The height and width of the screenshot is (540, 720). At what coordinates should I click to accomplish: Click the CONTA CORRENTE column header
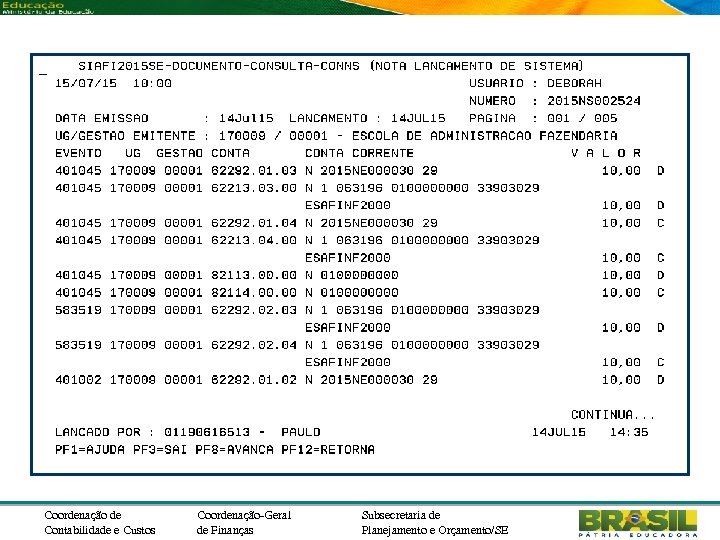[x=360, y=153]
